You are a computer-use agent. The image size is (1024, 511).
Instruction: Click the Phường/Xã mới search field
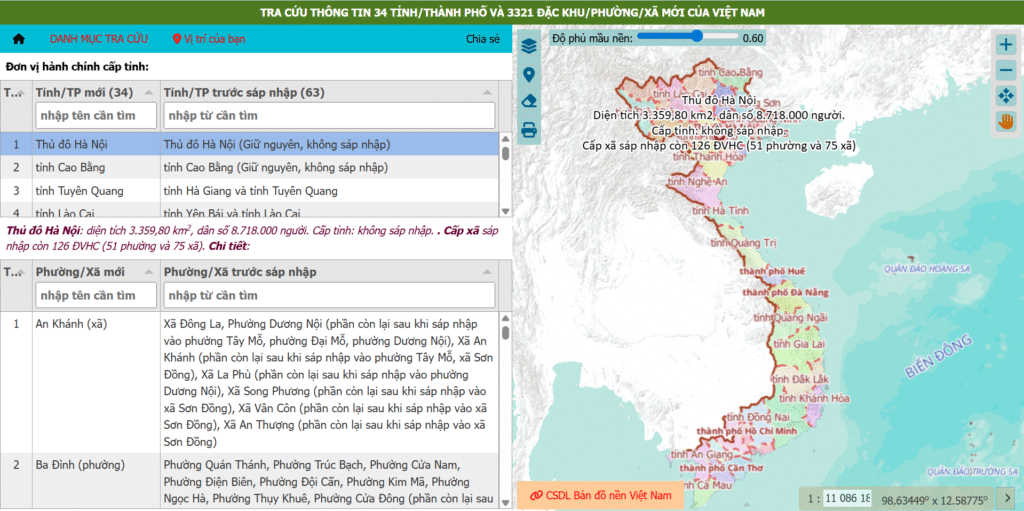pos(97,295)
